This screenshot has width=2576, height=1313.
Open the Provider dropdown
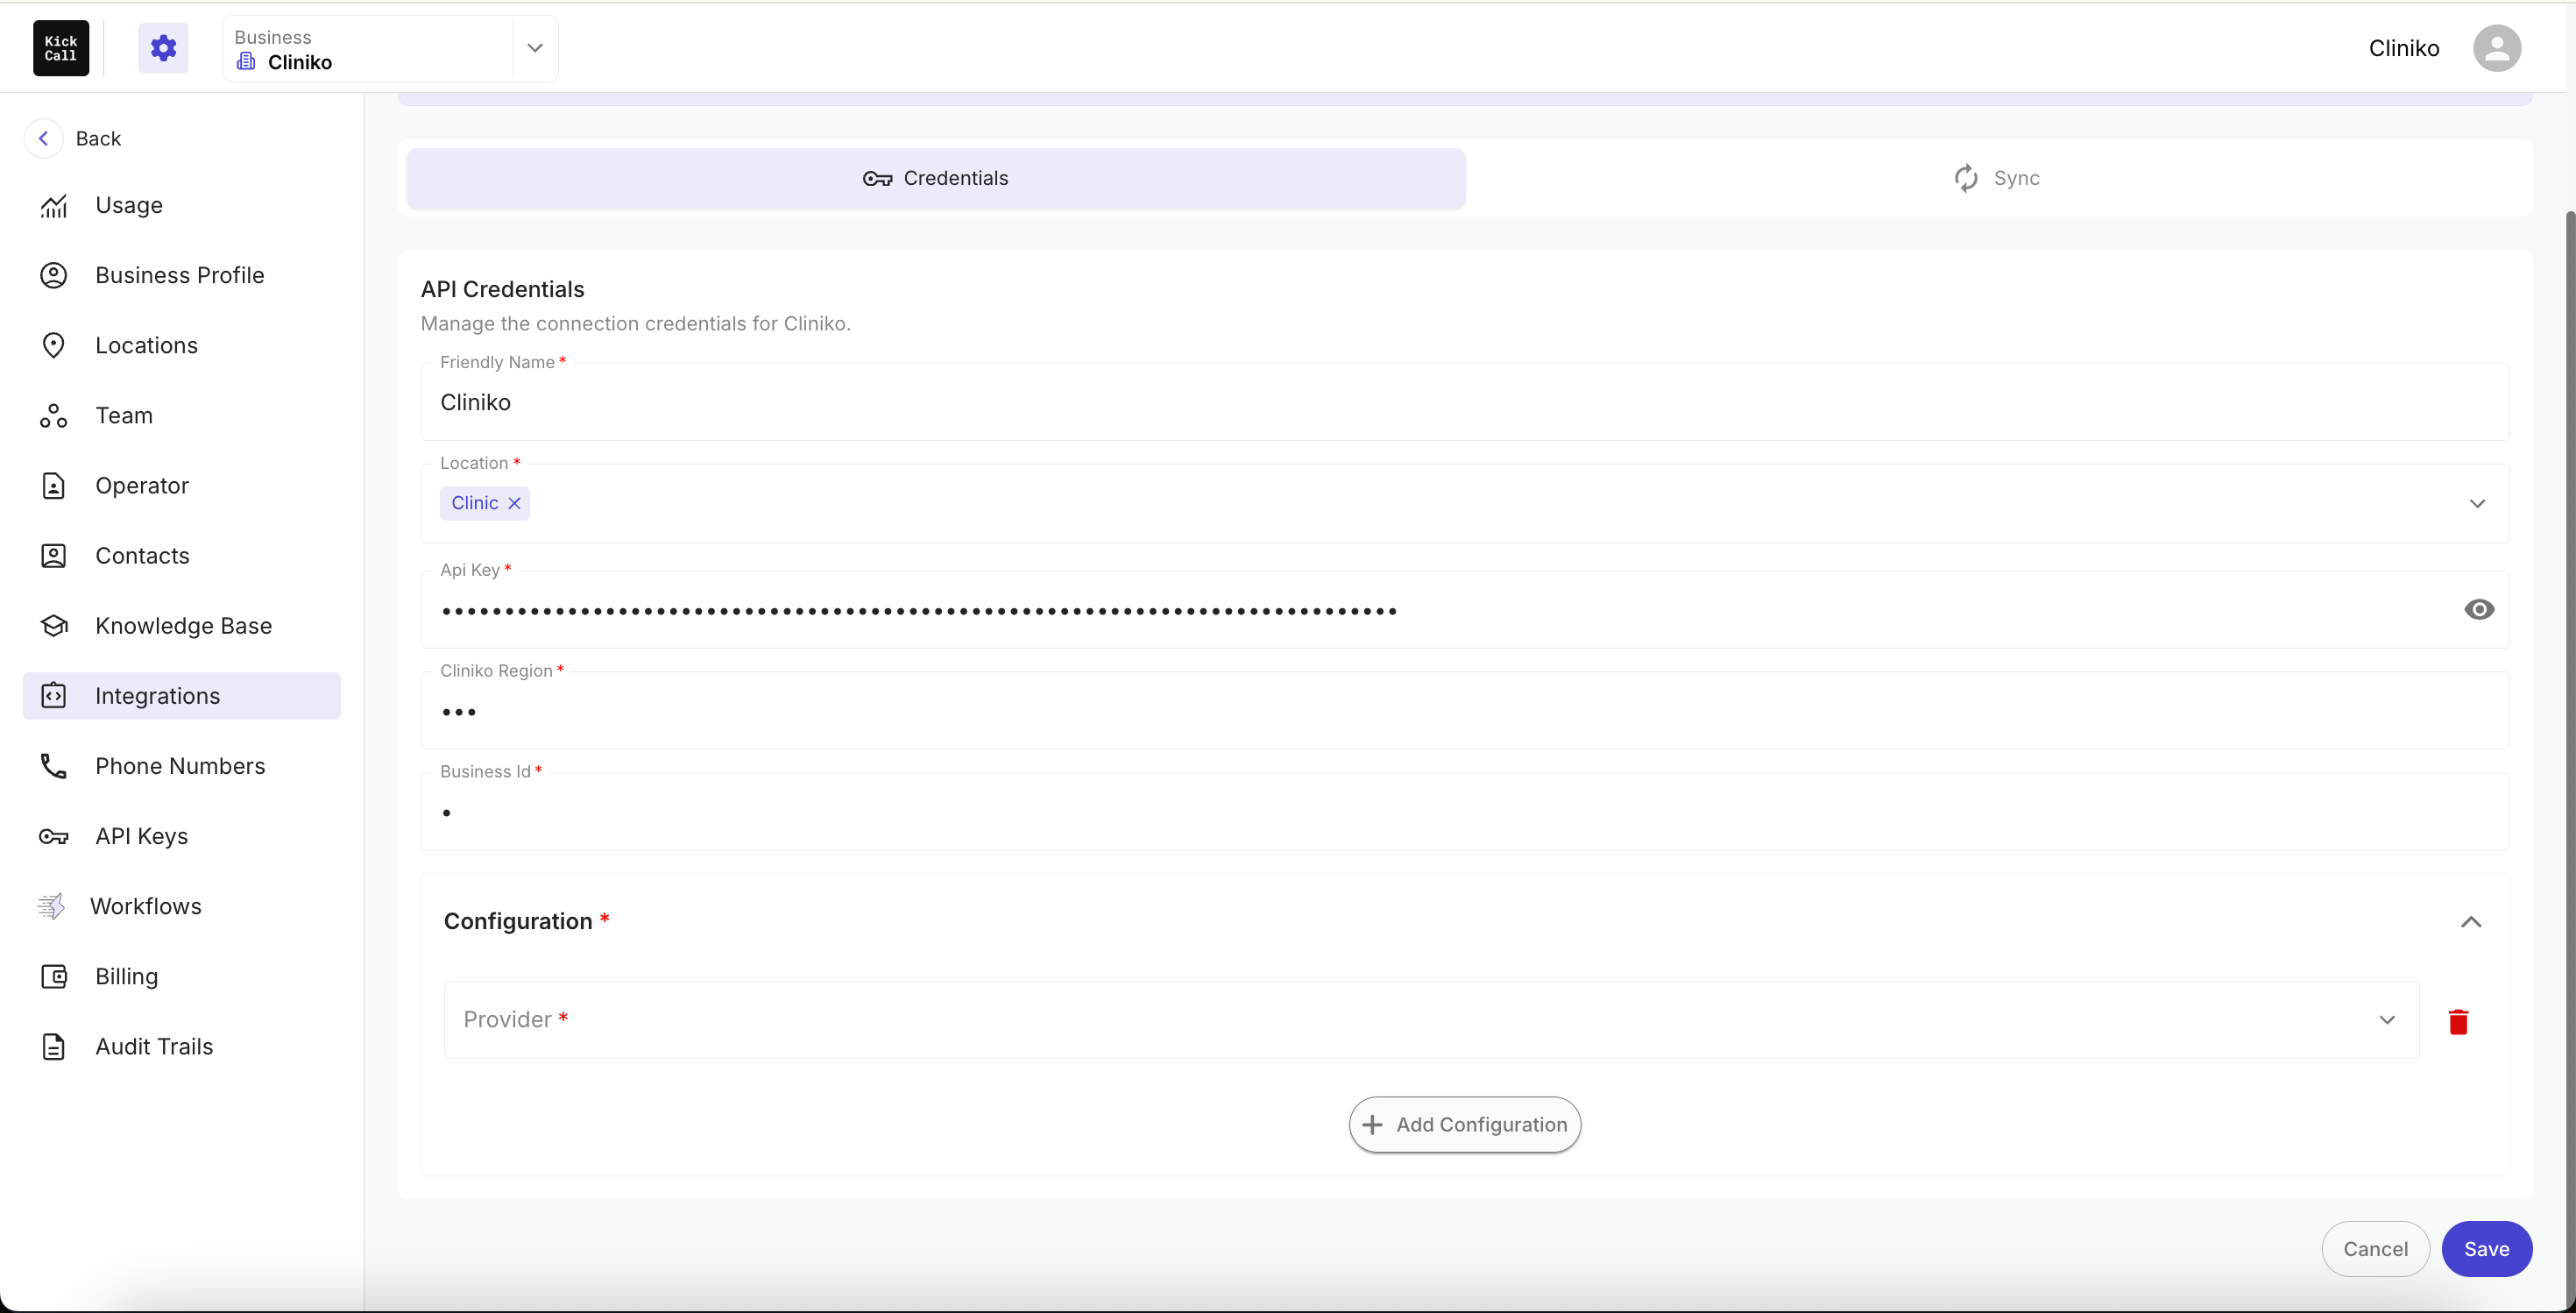coord(1431,1019)
